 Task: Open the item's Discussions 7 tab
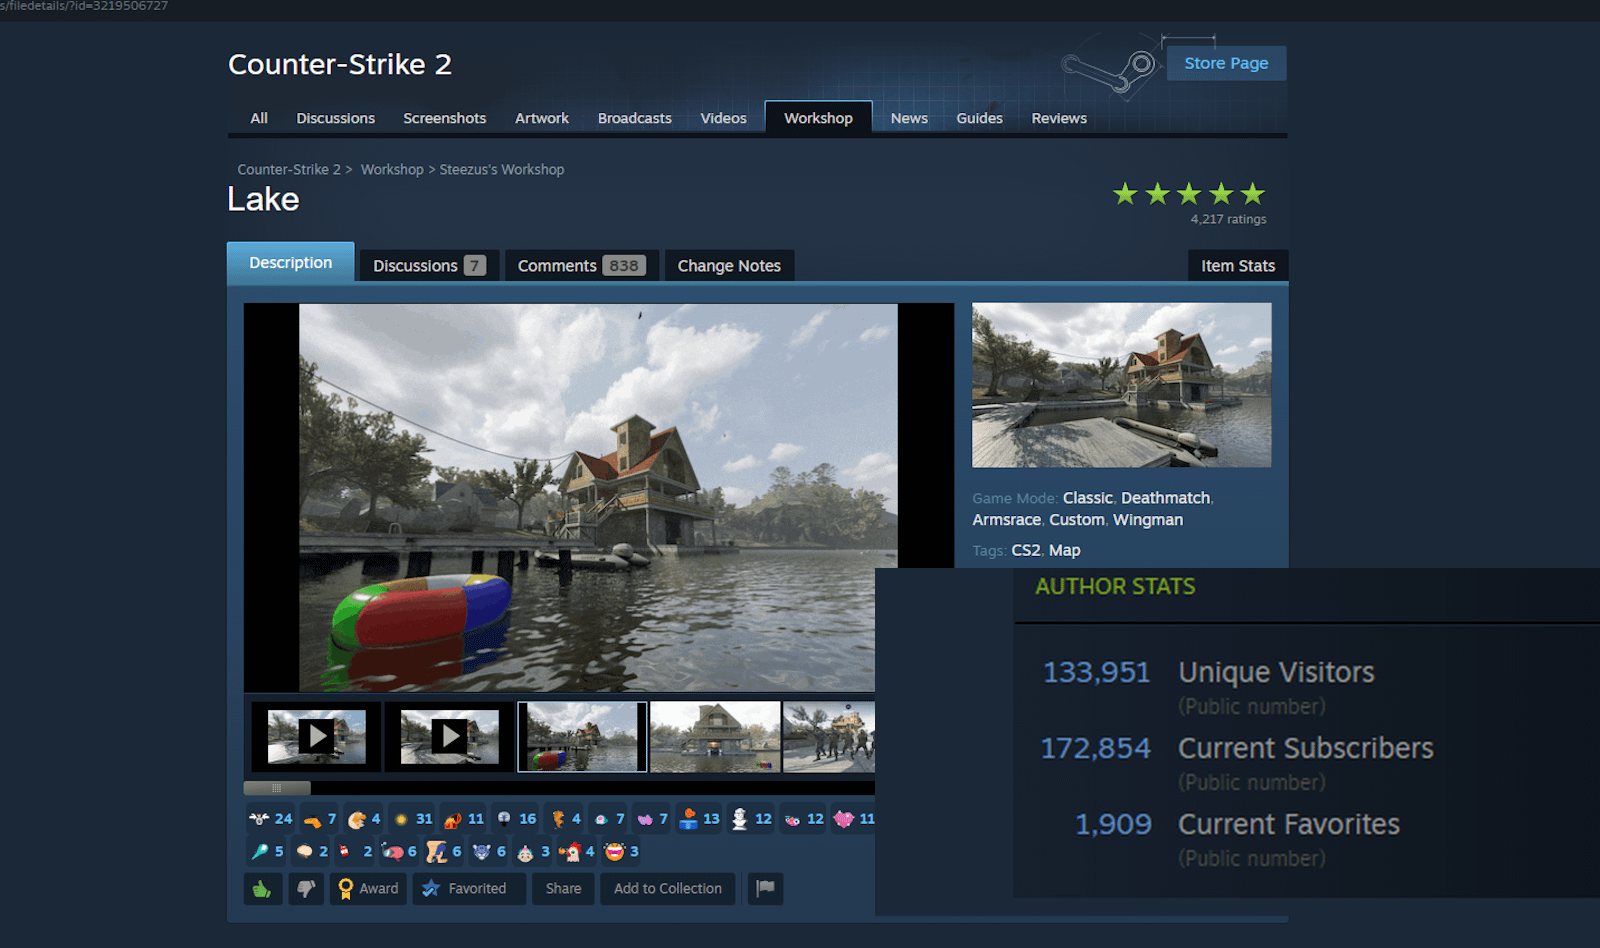click(429, 266)
